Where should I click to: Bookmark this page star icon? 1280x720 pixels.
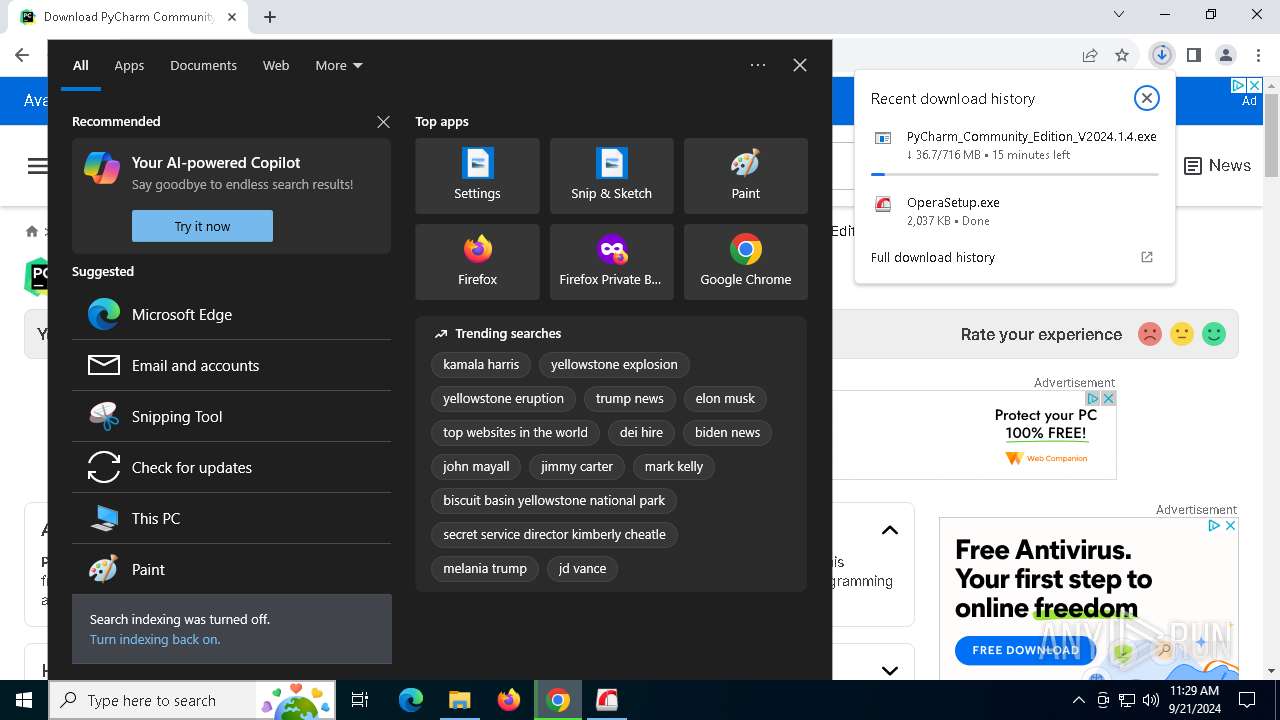(1122, 55)
